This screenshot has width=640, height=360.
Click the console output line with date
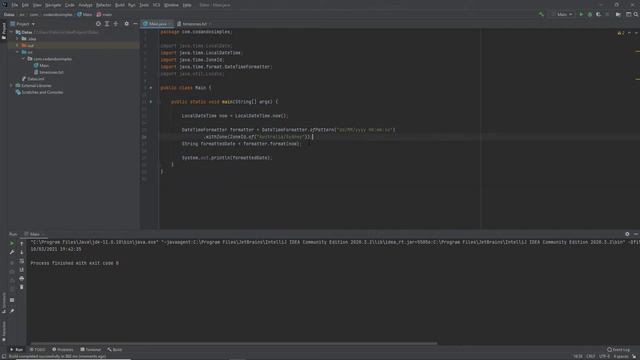point(56,249)
